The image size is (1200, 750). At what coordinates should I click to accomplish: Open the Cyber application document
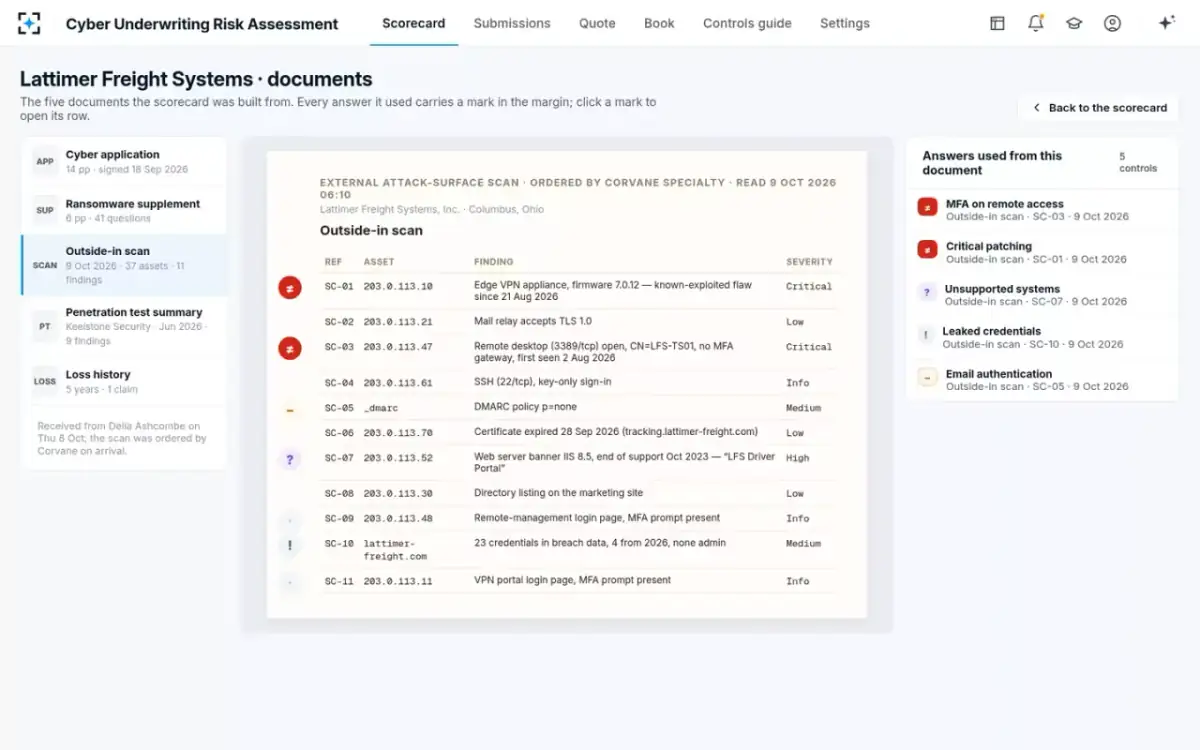coord(124,162)
